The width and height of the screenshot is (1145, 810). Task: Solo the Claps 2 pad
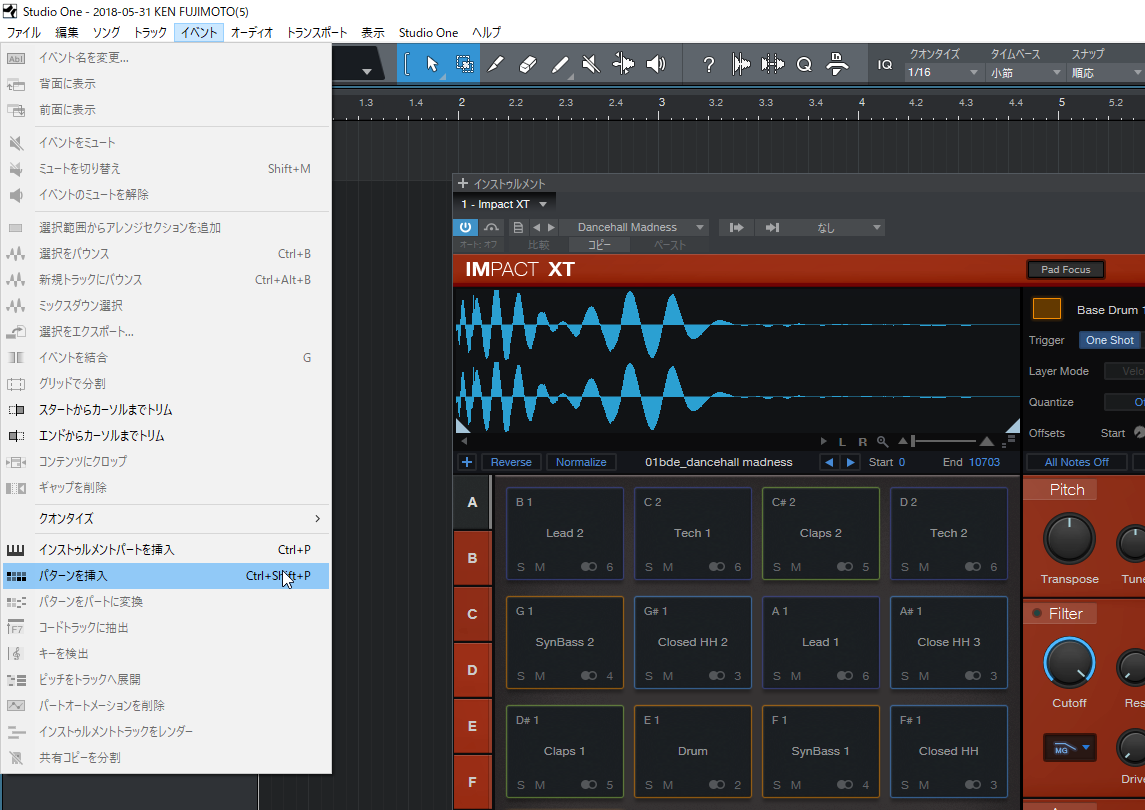(x=777, y=567)
